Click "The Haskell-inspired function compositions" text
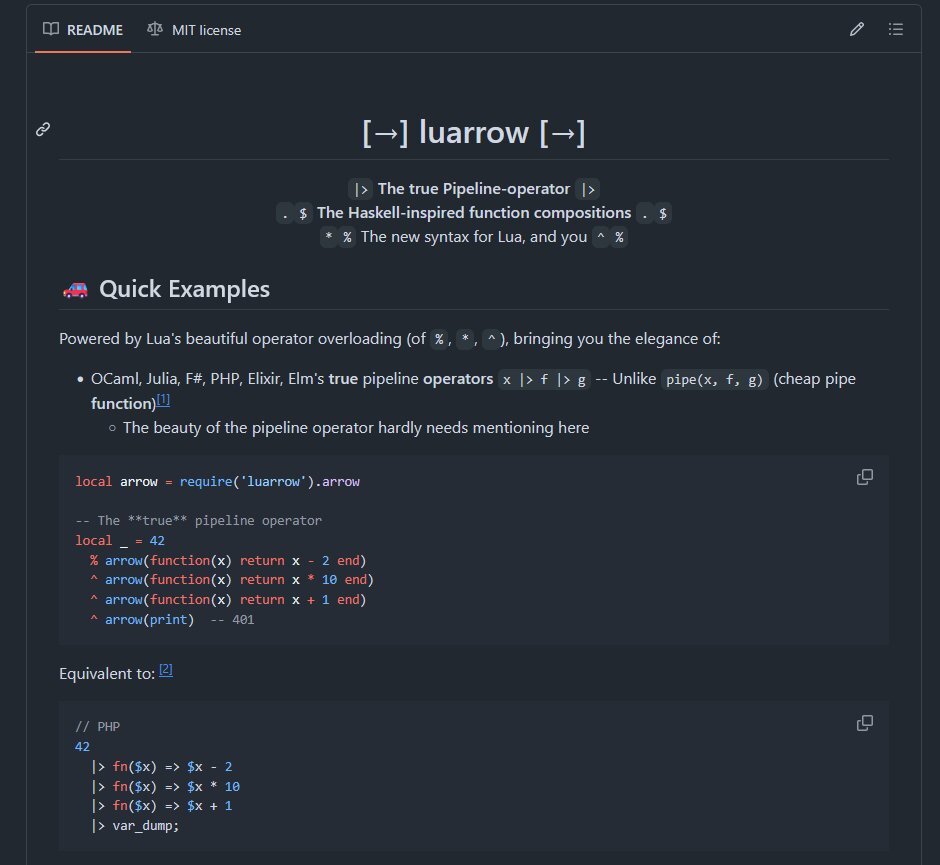Image resolution: width=940 pixels, height=865 pixels. click(474, 213)
